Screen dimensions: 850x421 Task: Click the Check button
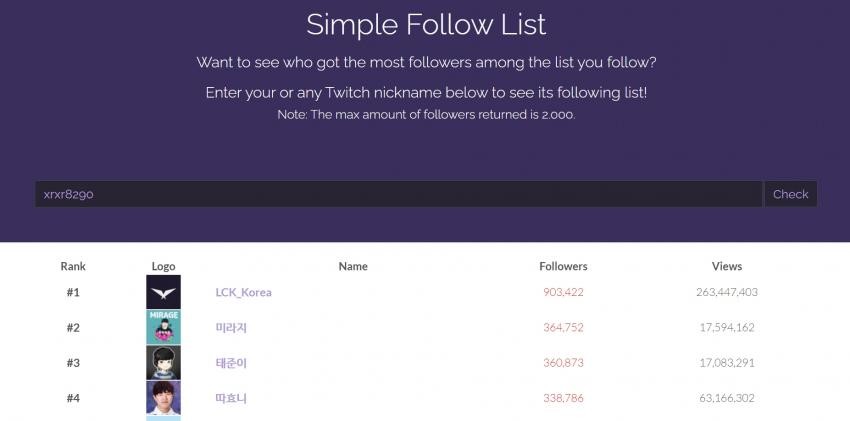pyautogui.click(x=790, y=194)
